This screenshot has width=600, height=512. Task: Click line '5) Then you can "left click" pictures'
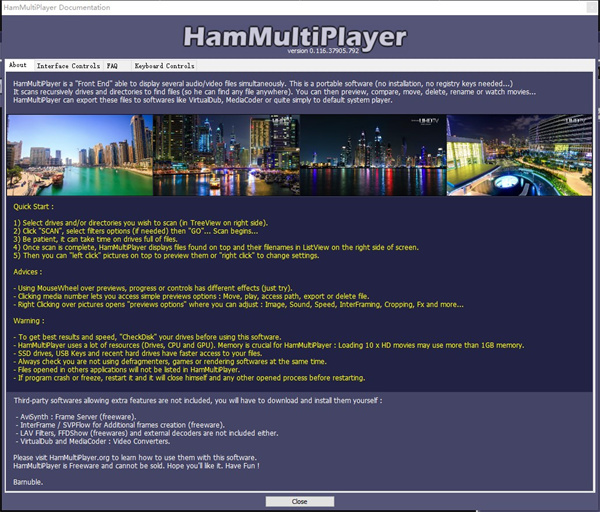point(166,255)
